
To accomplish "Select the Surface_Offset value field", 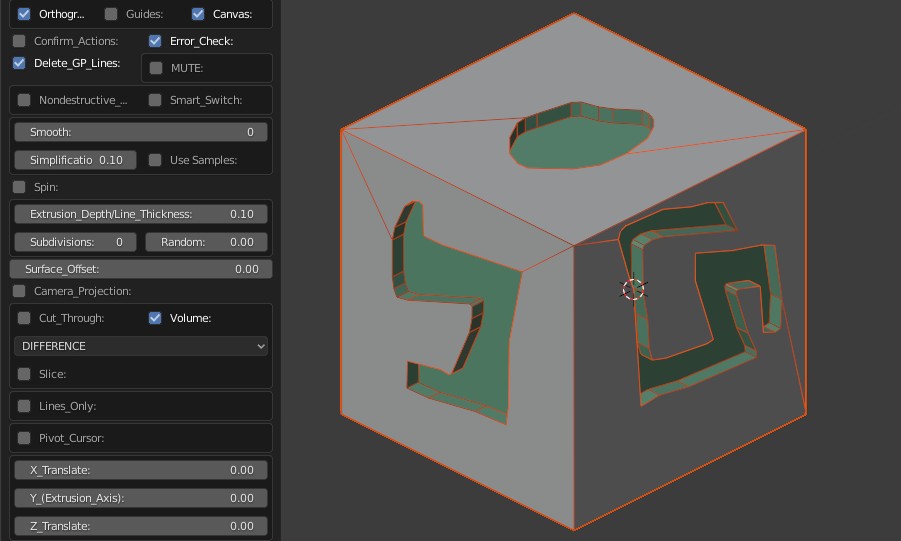I will [x=141, y=269].
